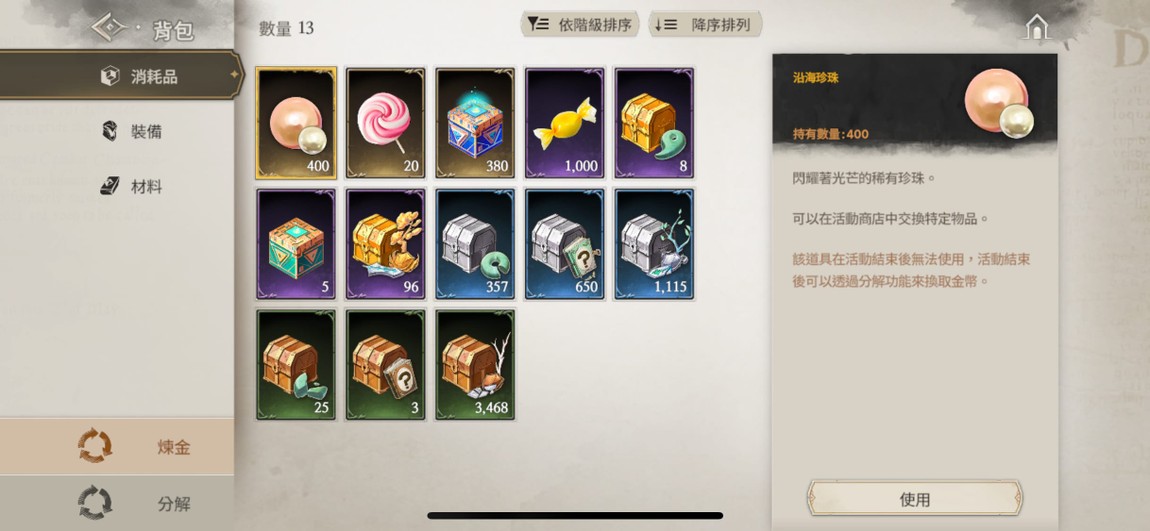Screen dimensions: 1150x531
Task: Select the 沿海珍珠 pearl item with 400
Action: pyautogui.click(x=296, y=123)
